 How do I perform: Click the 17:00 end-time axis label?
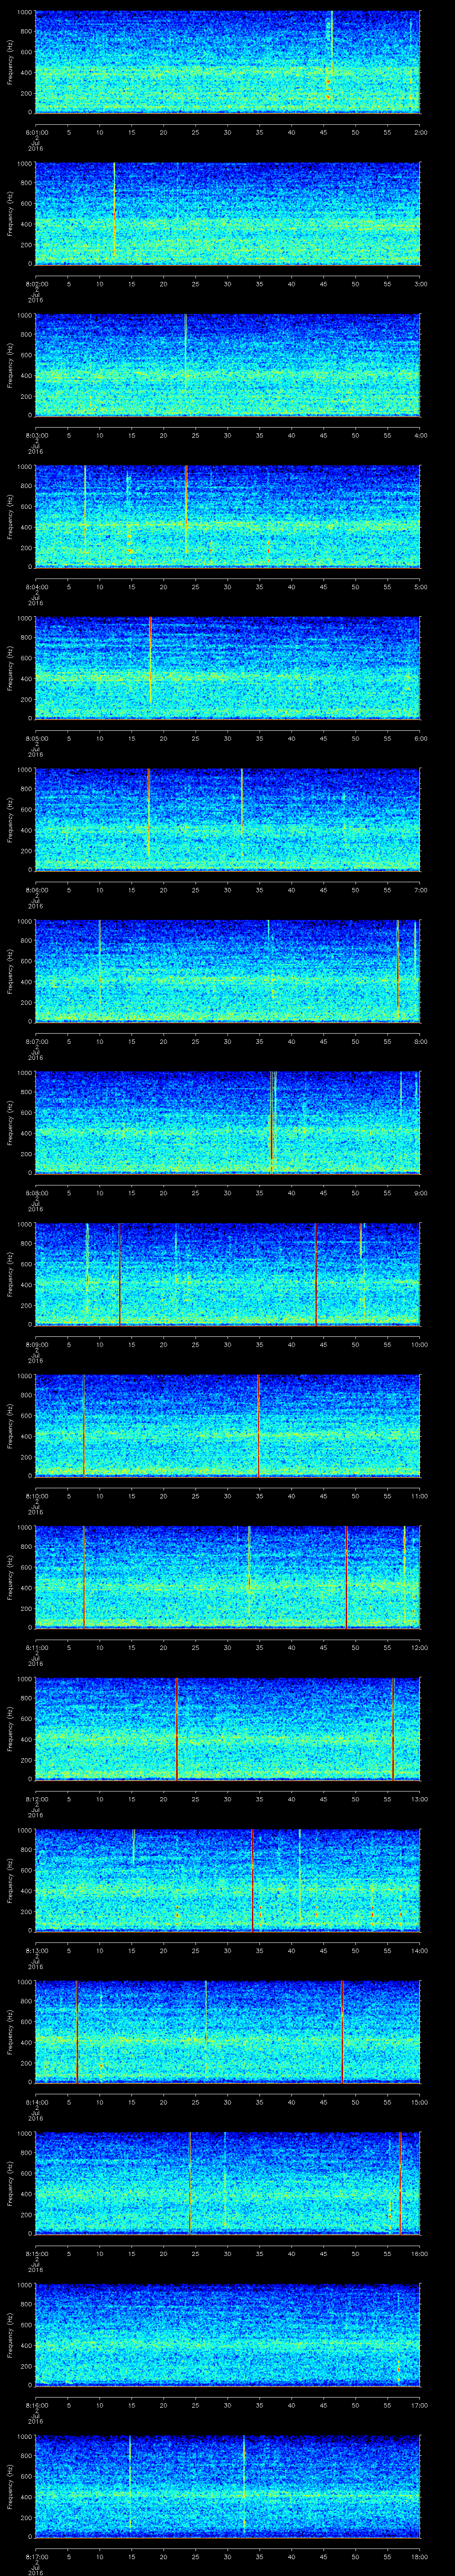pyautogui.click(x=419, y=2405)
